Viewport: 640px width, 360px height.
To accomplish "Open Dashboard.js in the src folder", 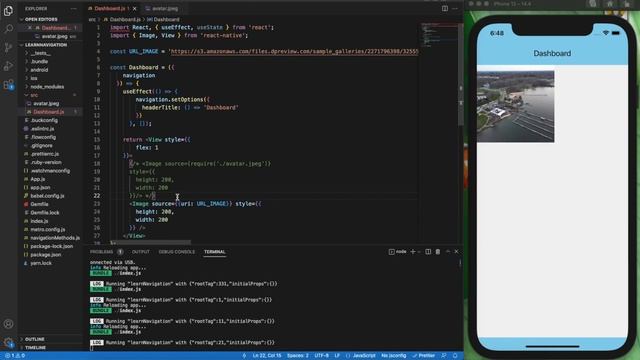I will point(49,112).
